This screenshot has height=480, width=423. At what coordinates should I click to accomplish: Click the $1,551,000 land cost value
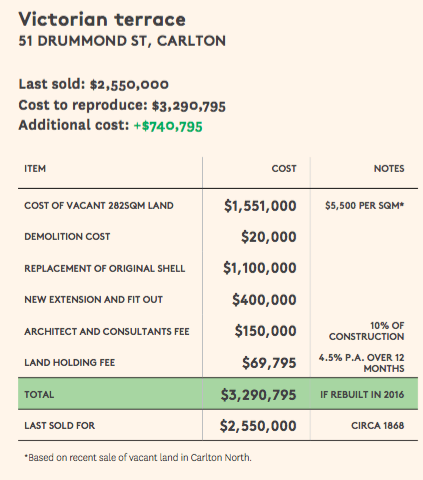260,206
